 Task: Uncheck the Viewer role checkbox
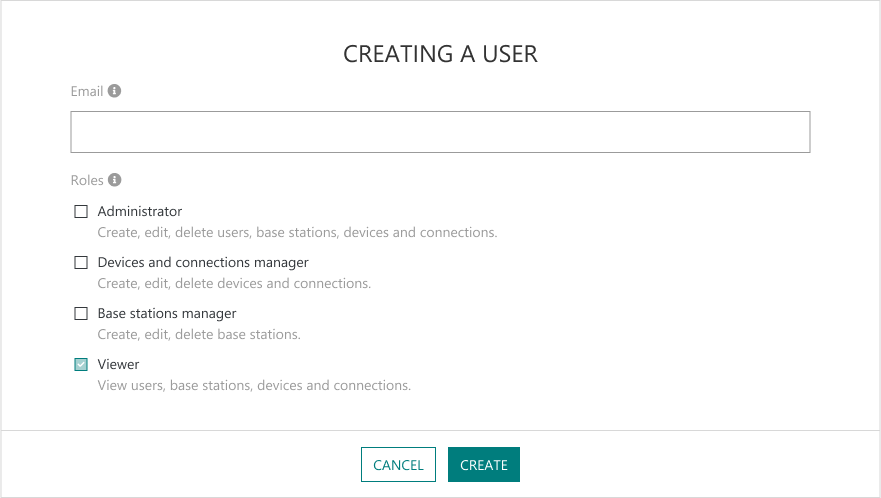pos(81,365)
